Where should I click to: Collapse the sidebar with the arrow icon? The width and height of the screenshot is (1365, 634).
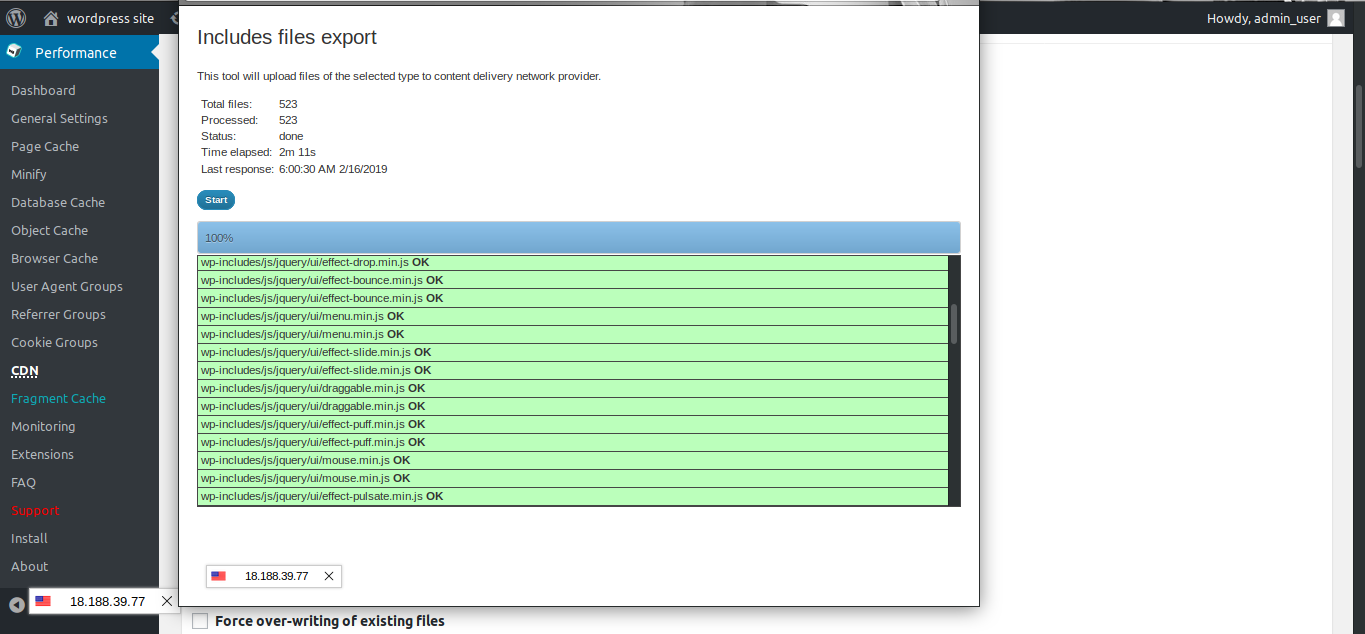[16, 605]
